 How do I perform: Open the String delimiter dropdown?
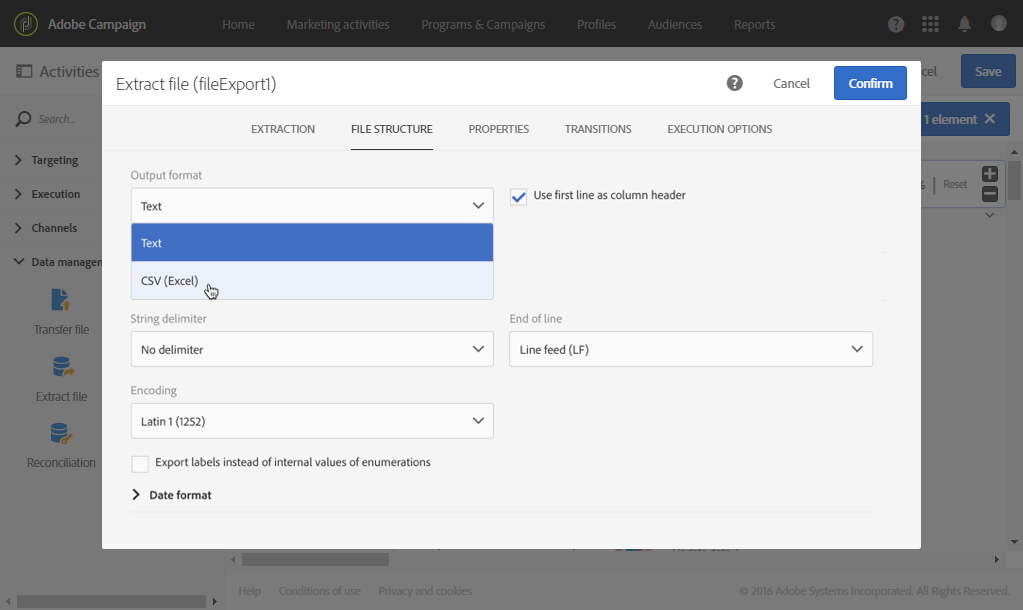(311, 350)
